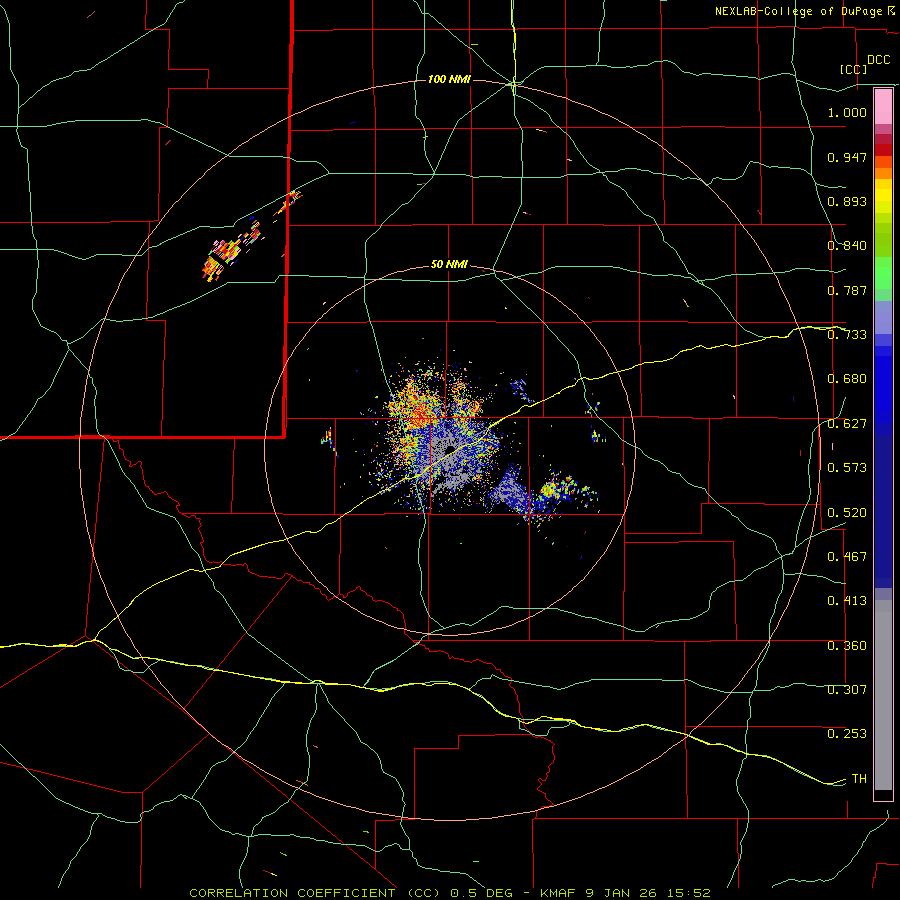The height and width of the screenshot is (900, 900).
Task: Click the 0.520 legend value
Action: (847, 513)
